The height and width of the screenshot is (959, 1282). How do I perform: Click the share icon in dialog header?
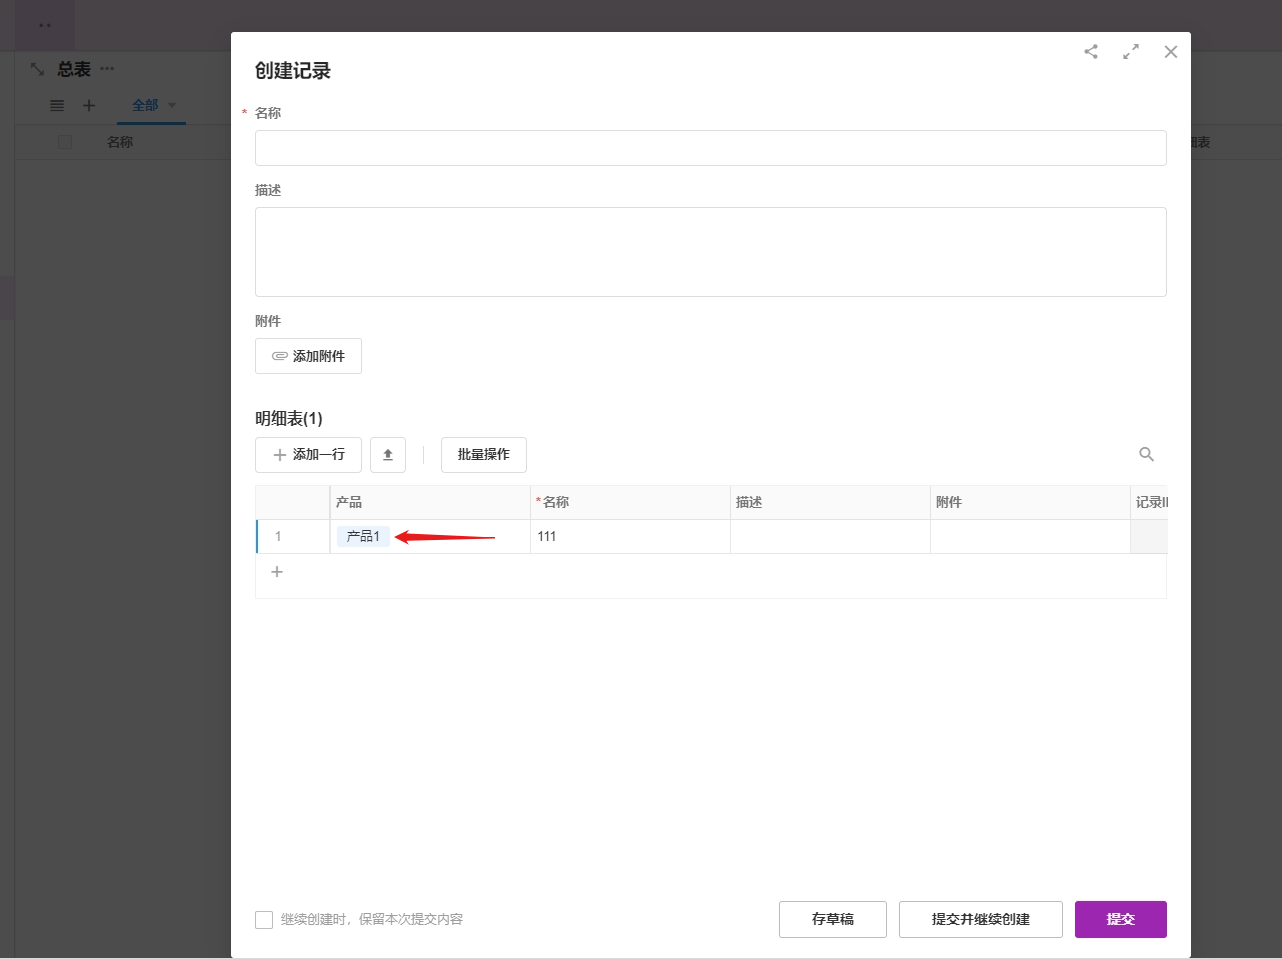click(1091, 52)
